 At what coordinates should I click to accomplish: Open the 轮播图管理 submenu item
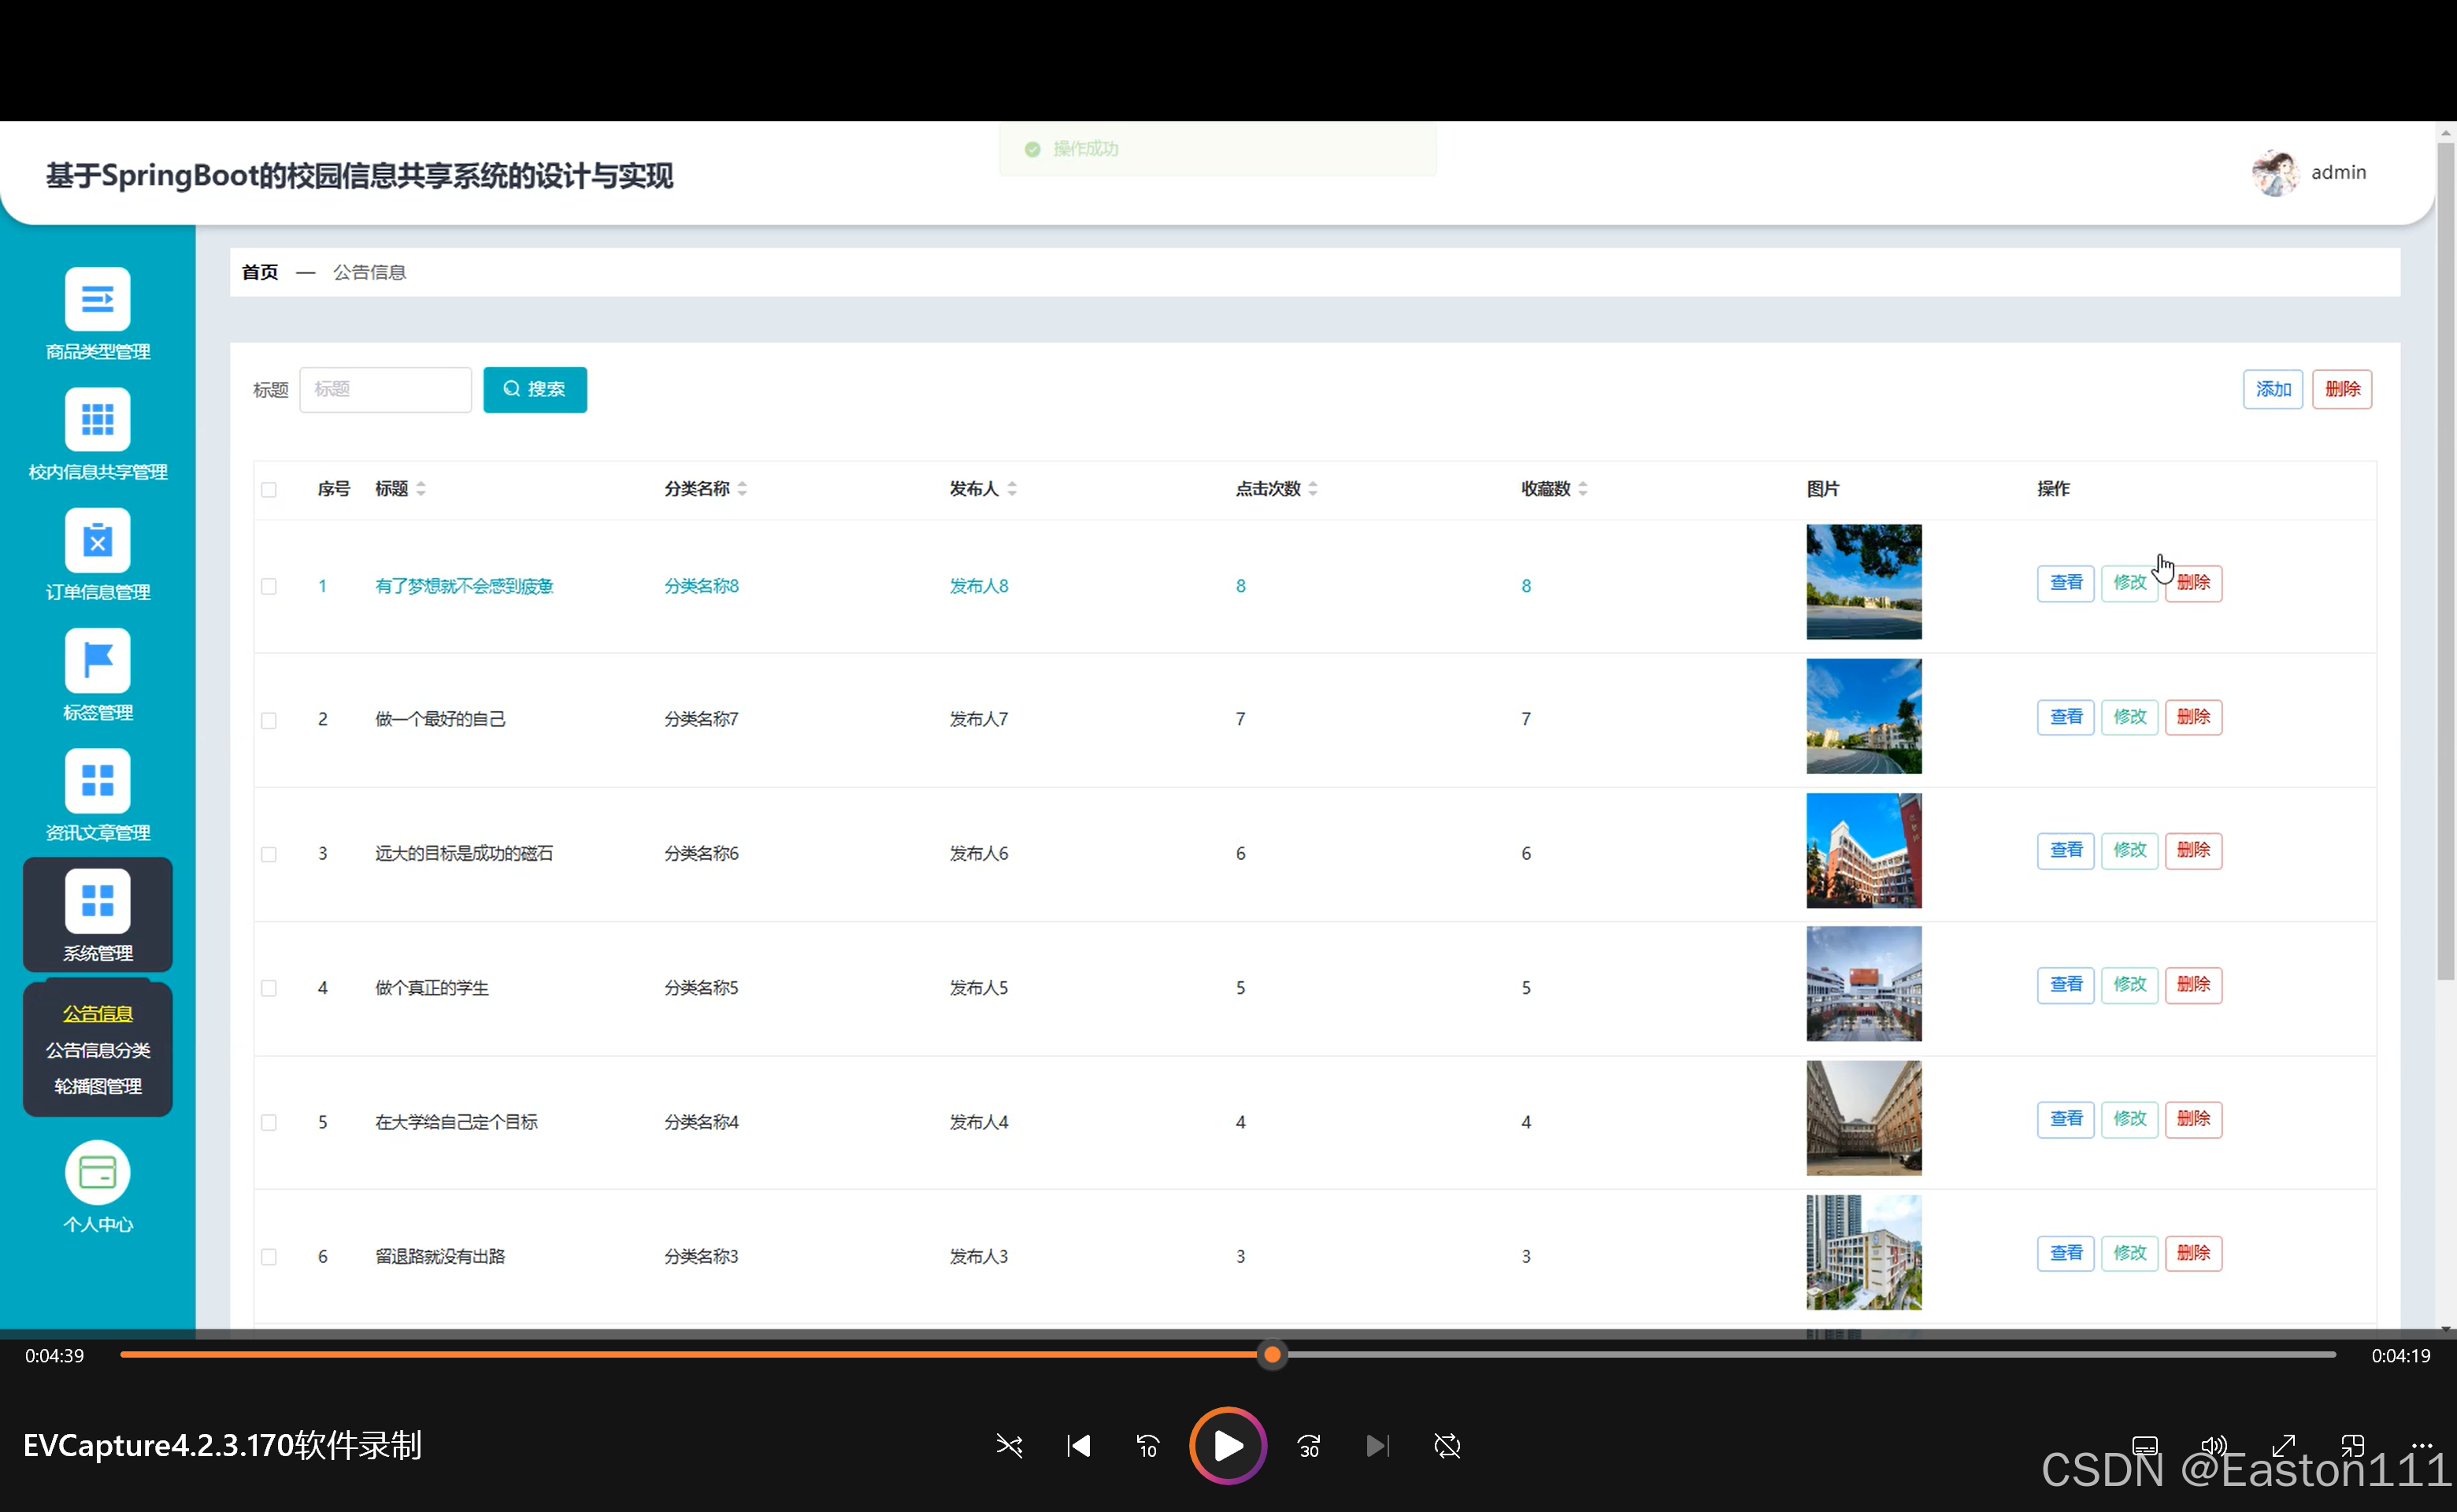(x=97, y=1086)
